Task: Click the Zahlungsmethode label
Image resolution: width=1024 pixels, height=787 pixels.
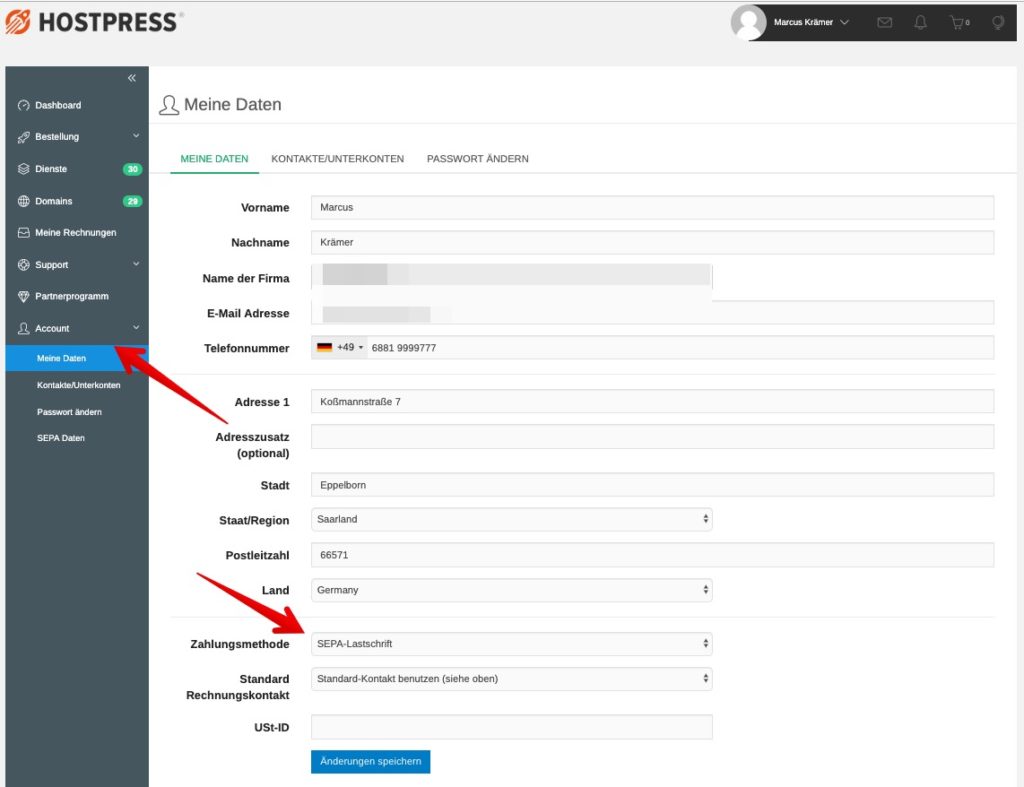Action: click(x=240, y=644)
